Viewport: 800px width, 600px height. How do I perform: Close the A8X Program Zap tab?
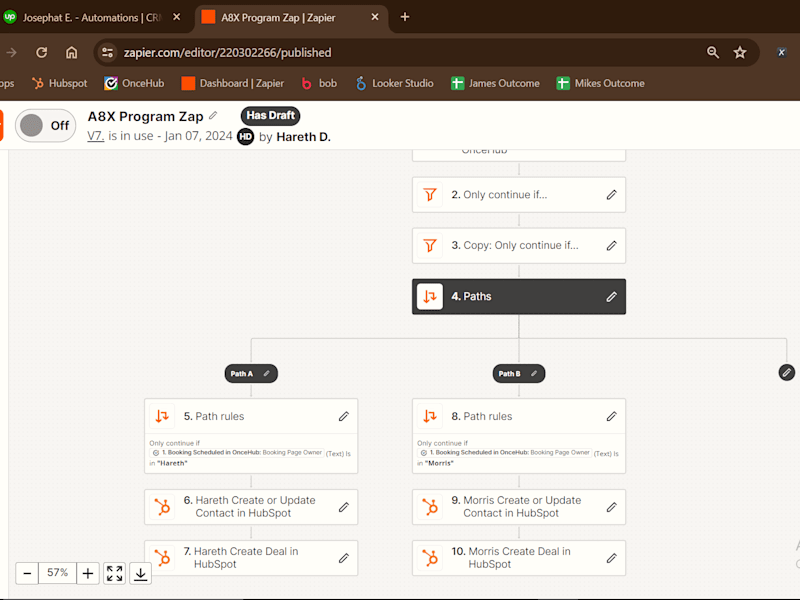(x=375, y=17)
